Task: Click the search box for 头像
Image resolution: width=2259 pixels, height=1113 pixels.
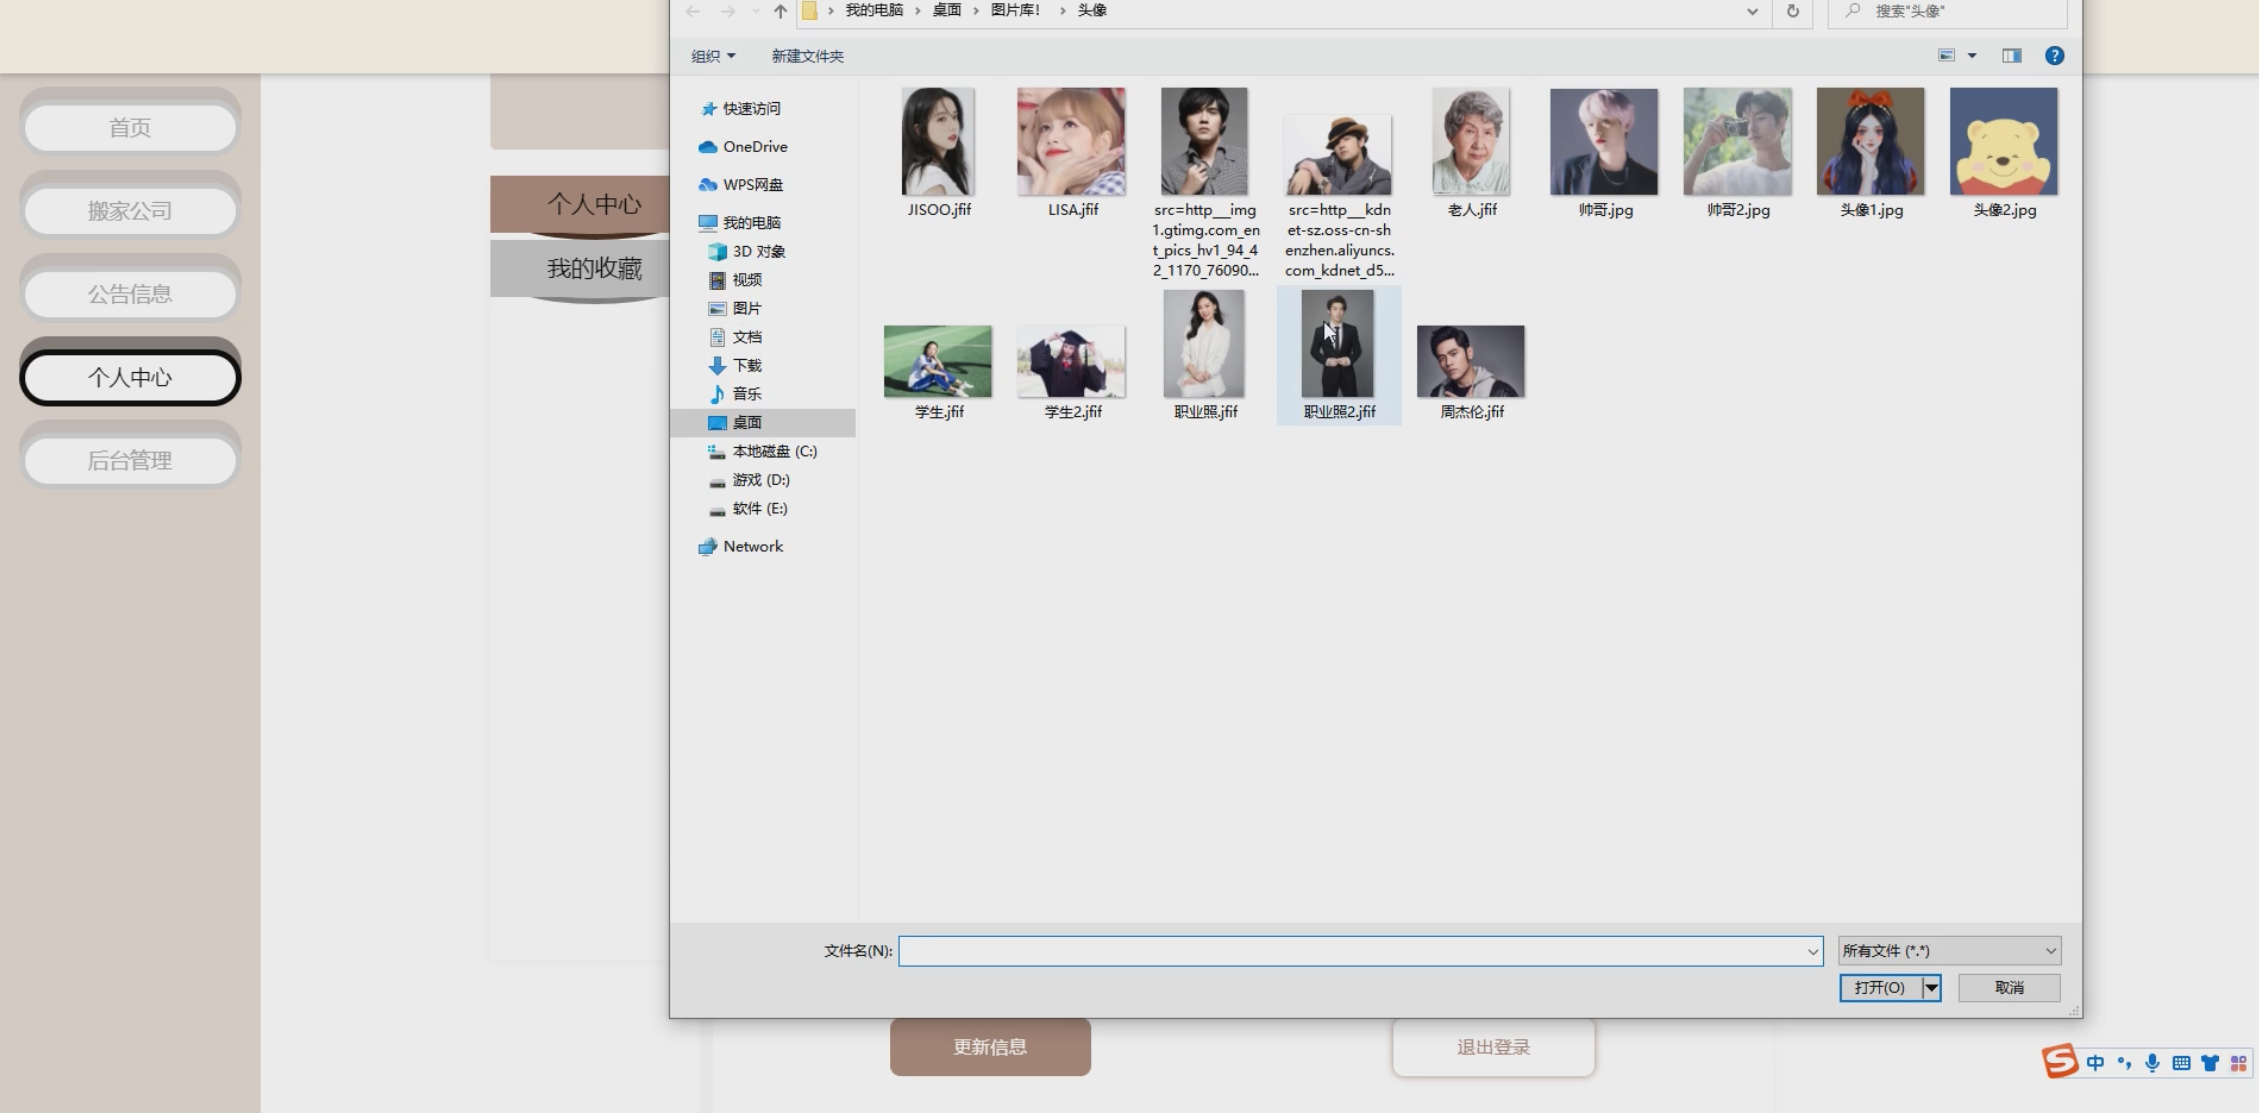Action: (1947, 11)
